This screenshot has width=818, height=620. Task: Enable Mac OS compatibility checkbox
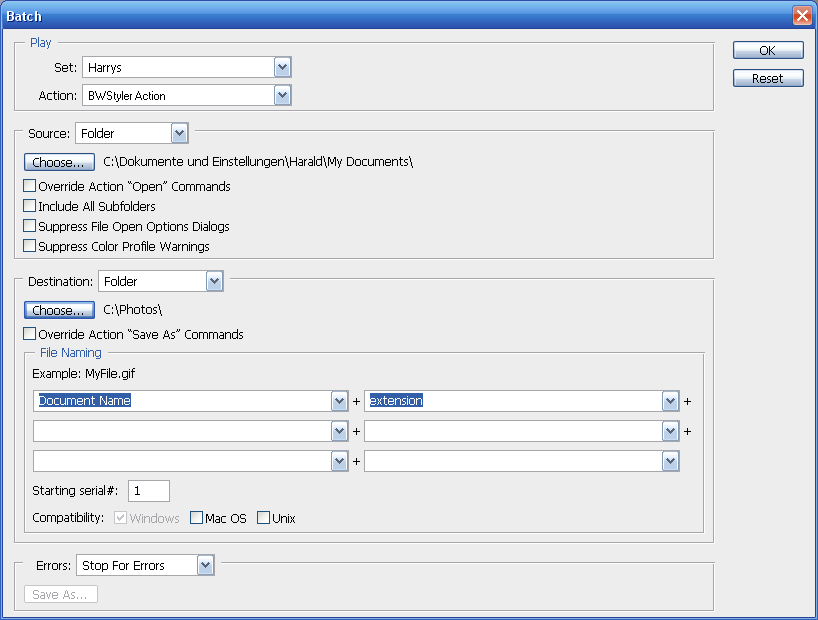click(196, 518)
